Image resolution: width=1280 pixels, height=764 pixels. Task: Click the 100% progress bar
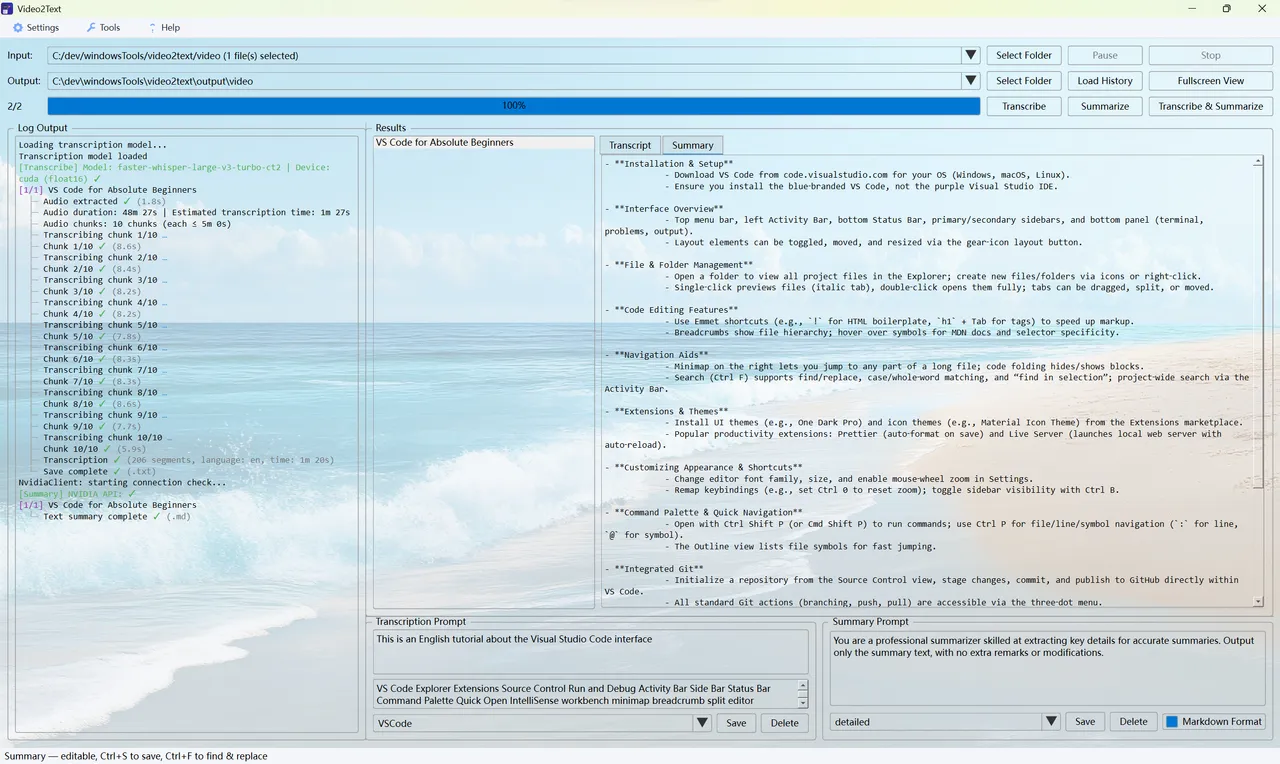pos(514,106)
